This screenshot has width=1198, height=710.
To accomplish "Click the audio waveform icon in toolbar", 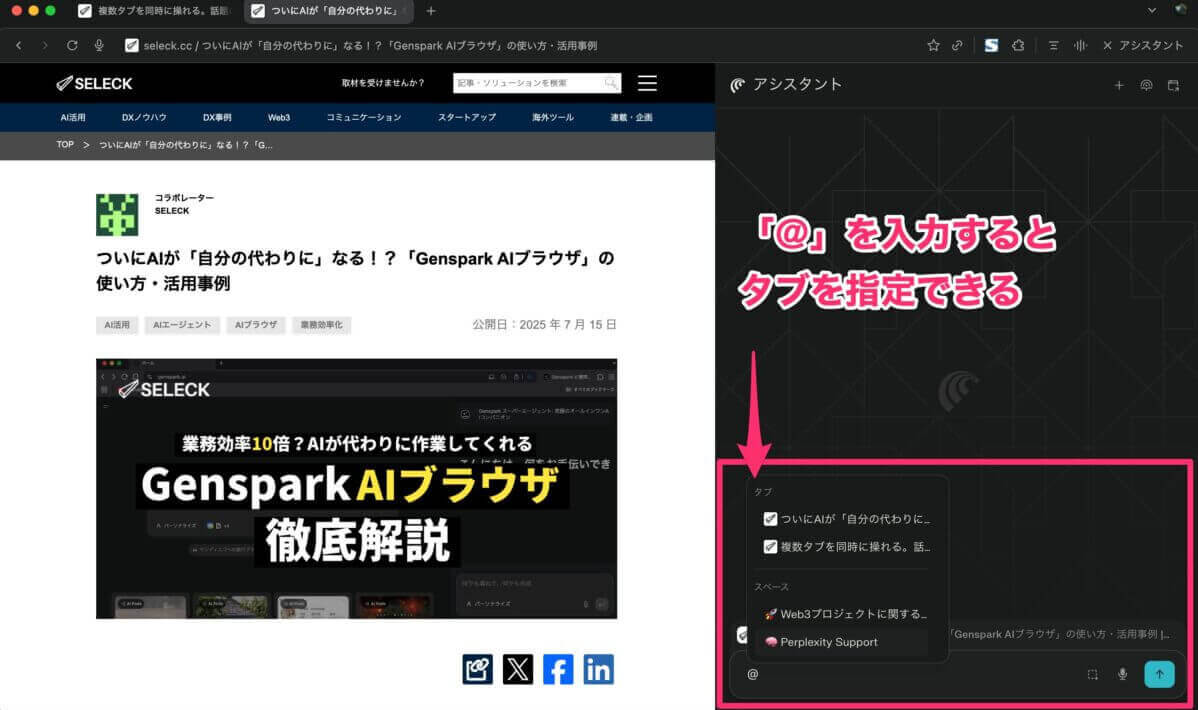I will tap(1080, 46).
